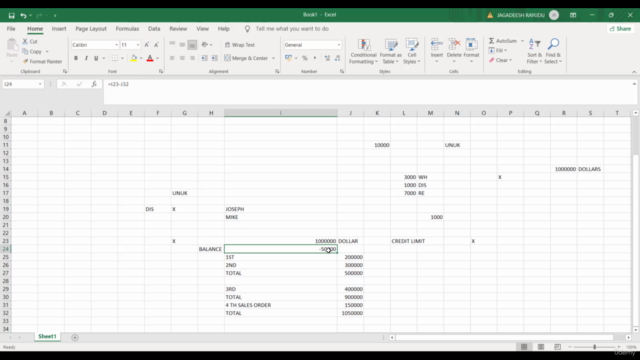640x360 pixels.
Task: Switch to the Insert tab
Action: [x=59, y=29]
